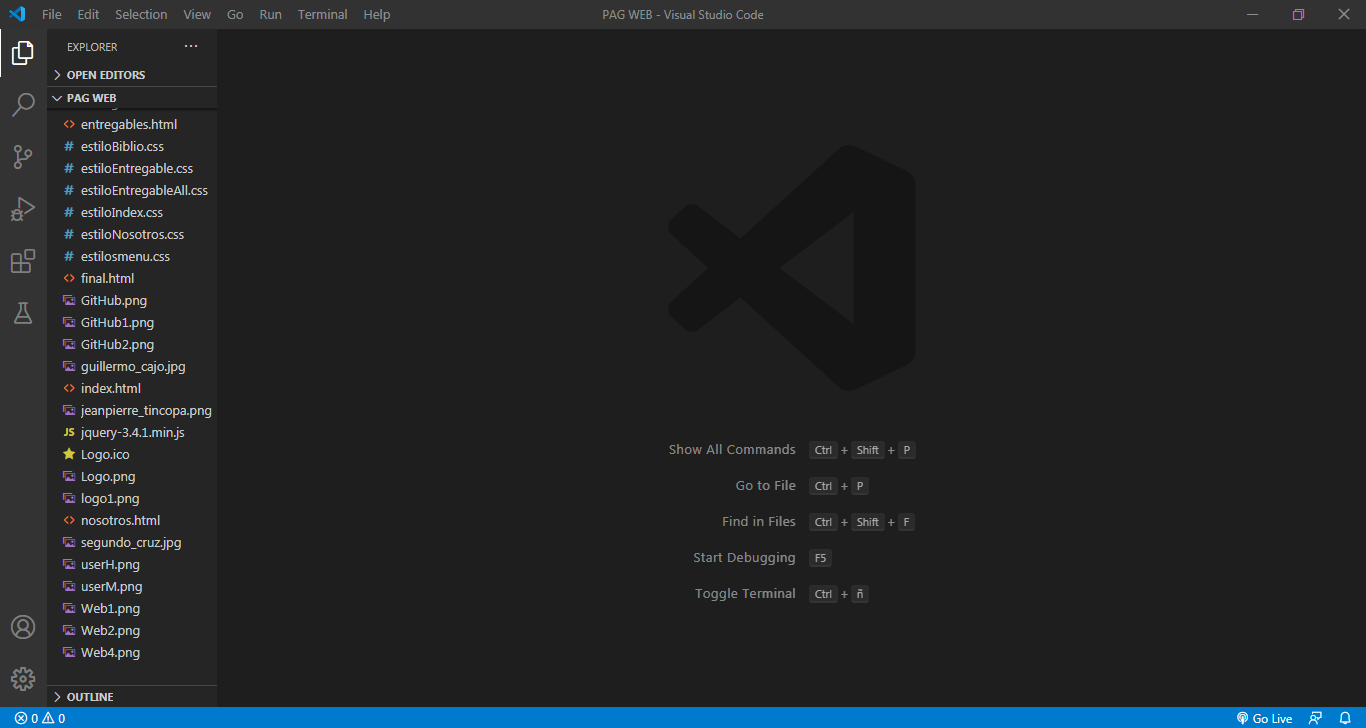Open estiloEntregableAll.css file

[x=132, y=190]
